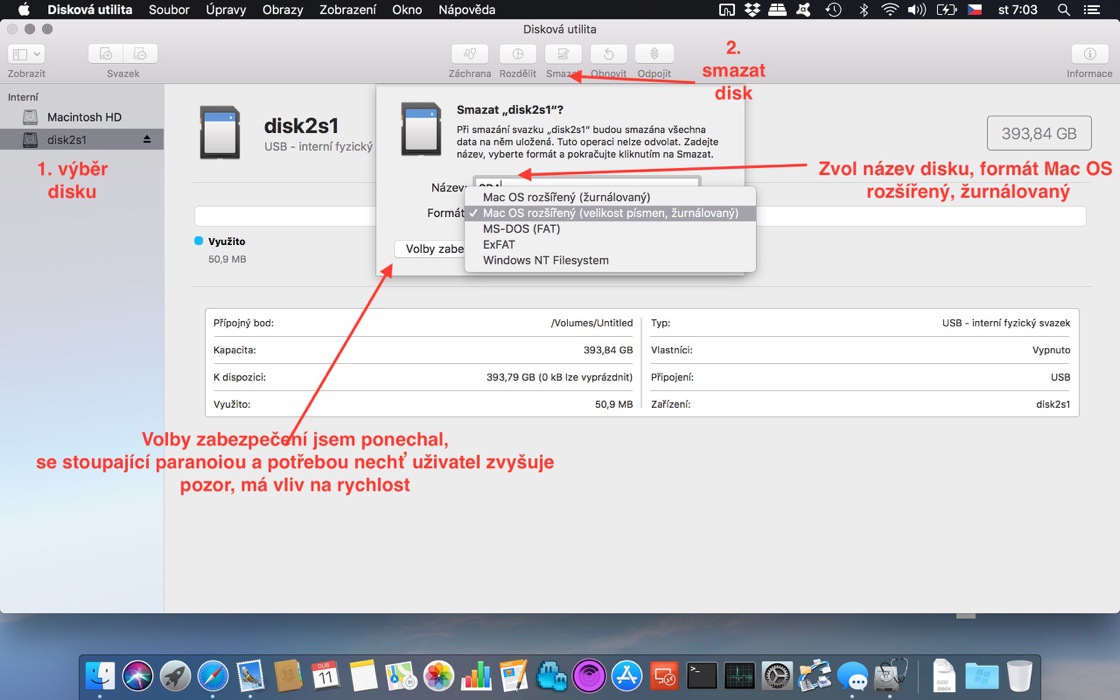This screenshot has height=700, width=1120.
Task: Click the Bluetooth menu bar icon
Action: 864,9
